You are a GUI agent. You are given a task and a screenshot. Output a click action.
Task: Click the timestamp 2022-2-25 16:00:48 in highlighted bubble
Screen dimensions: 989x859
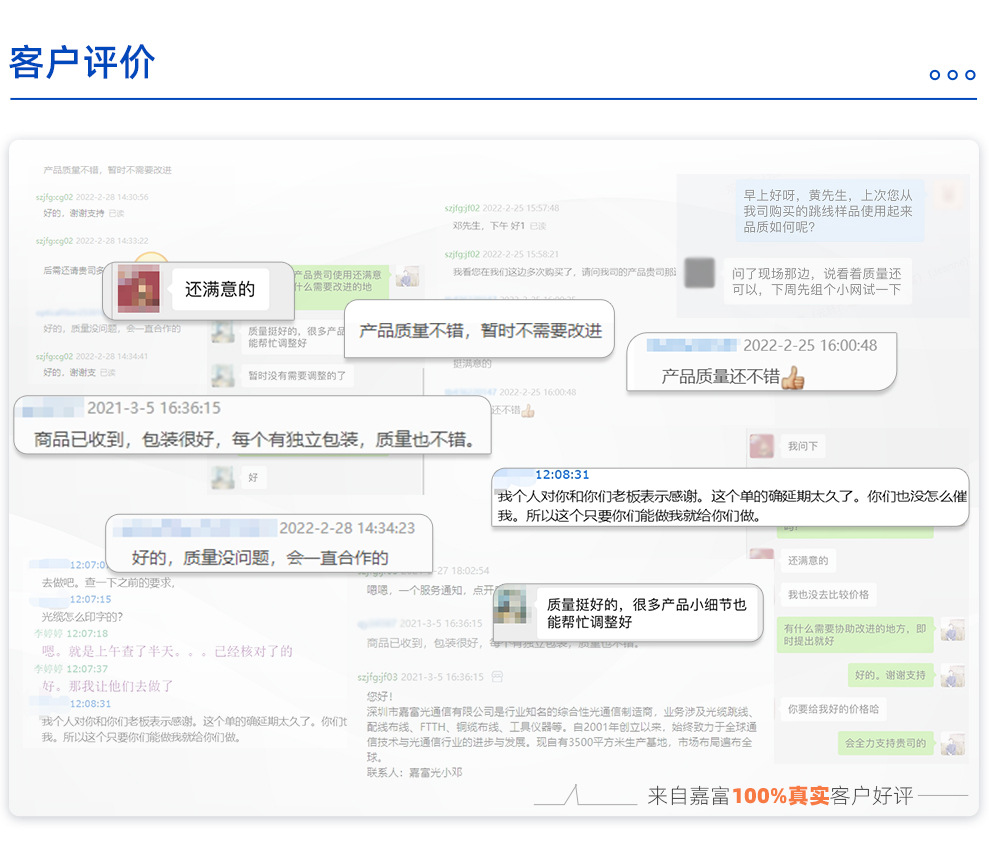coord(810,345)
